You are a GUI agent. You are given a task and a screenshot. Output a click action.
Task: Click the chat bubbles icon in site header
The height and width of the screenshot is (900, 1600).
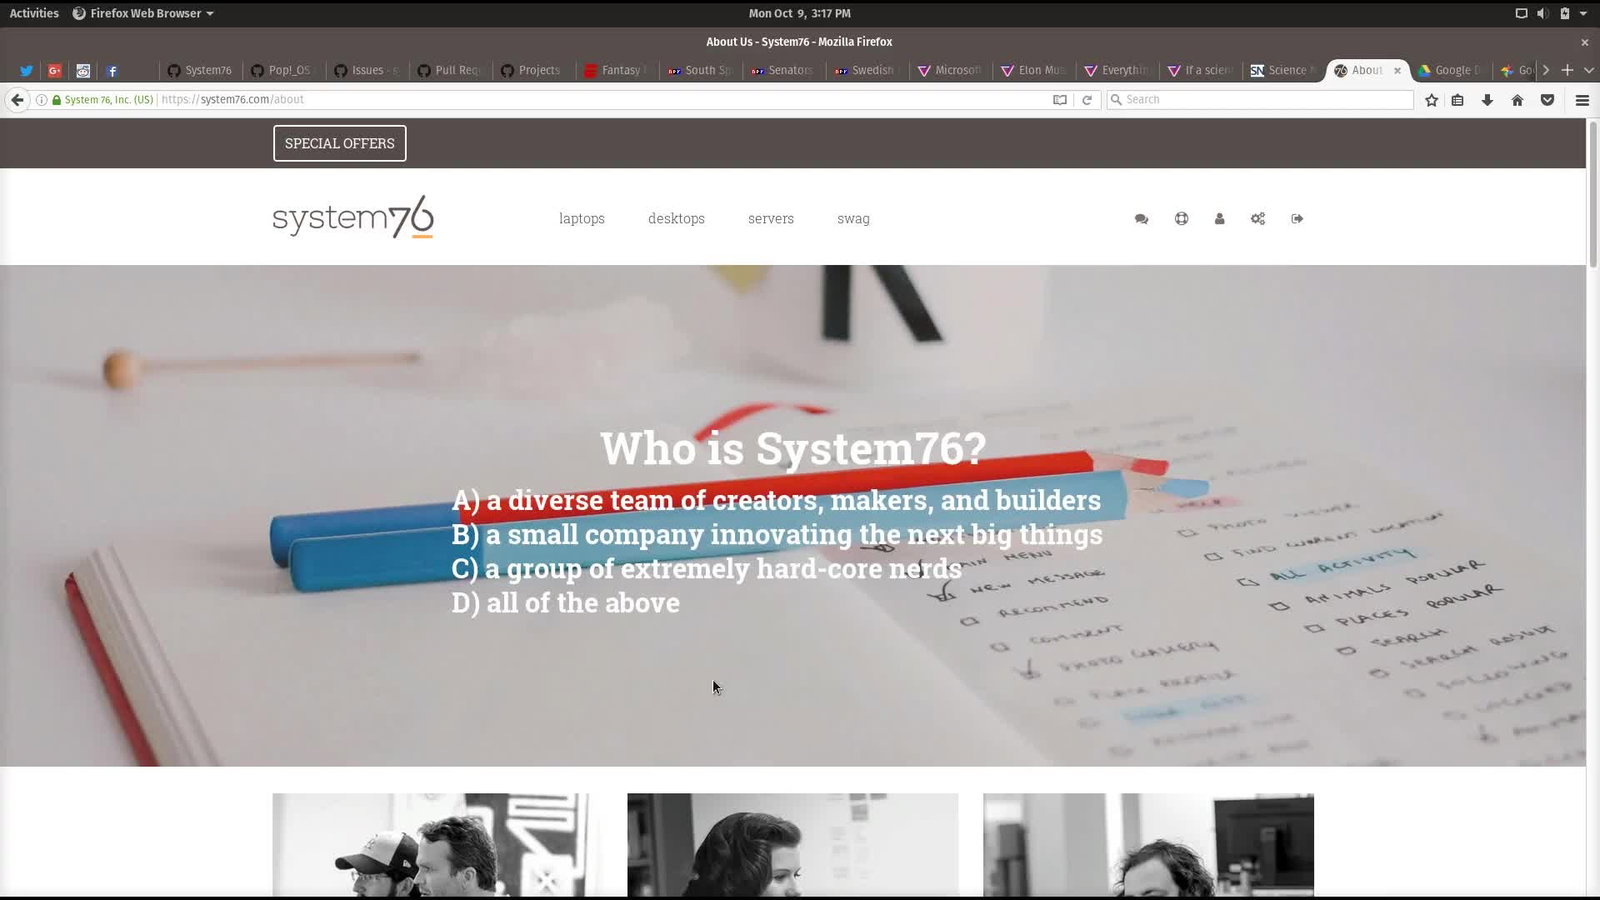click(x=1141, y=219)
